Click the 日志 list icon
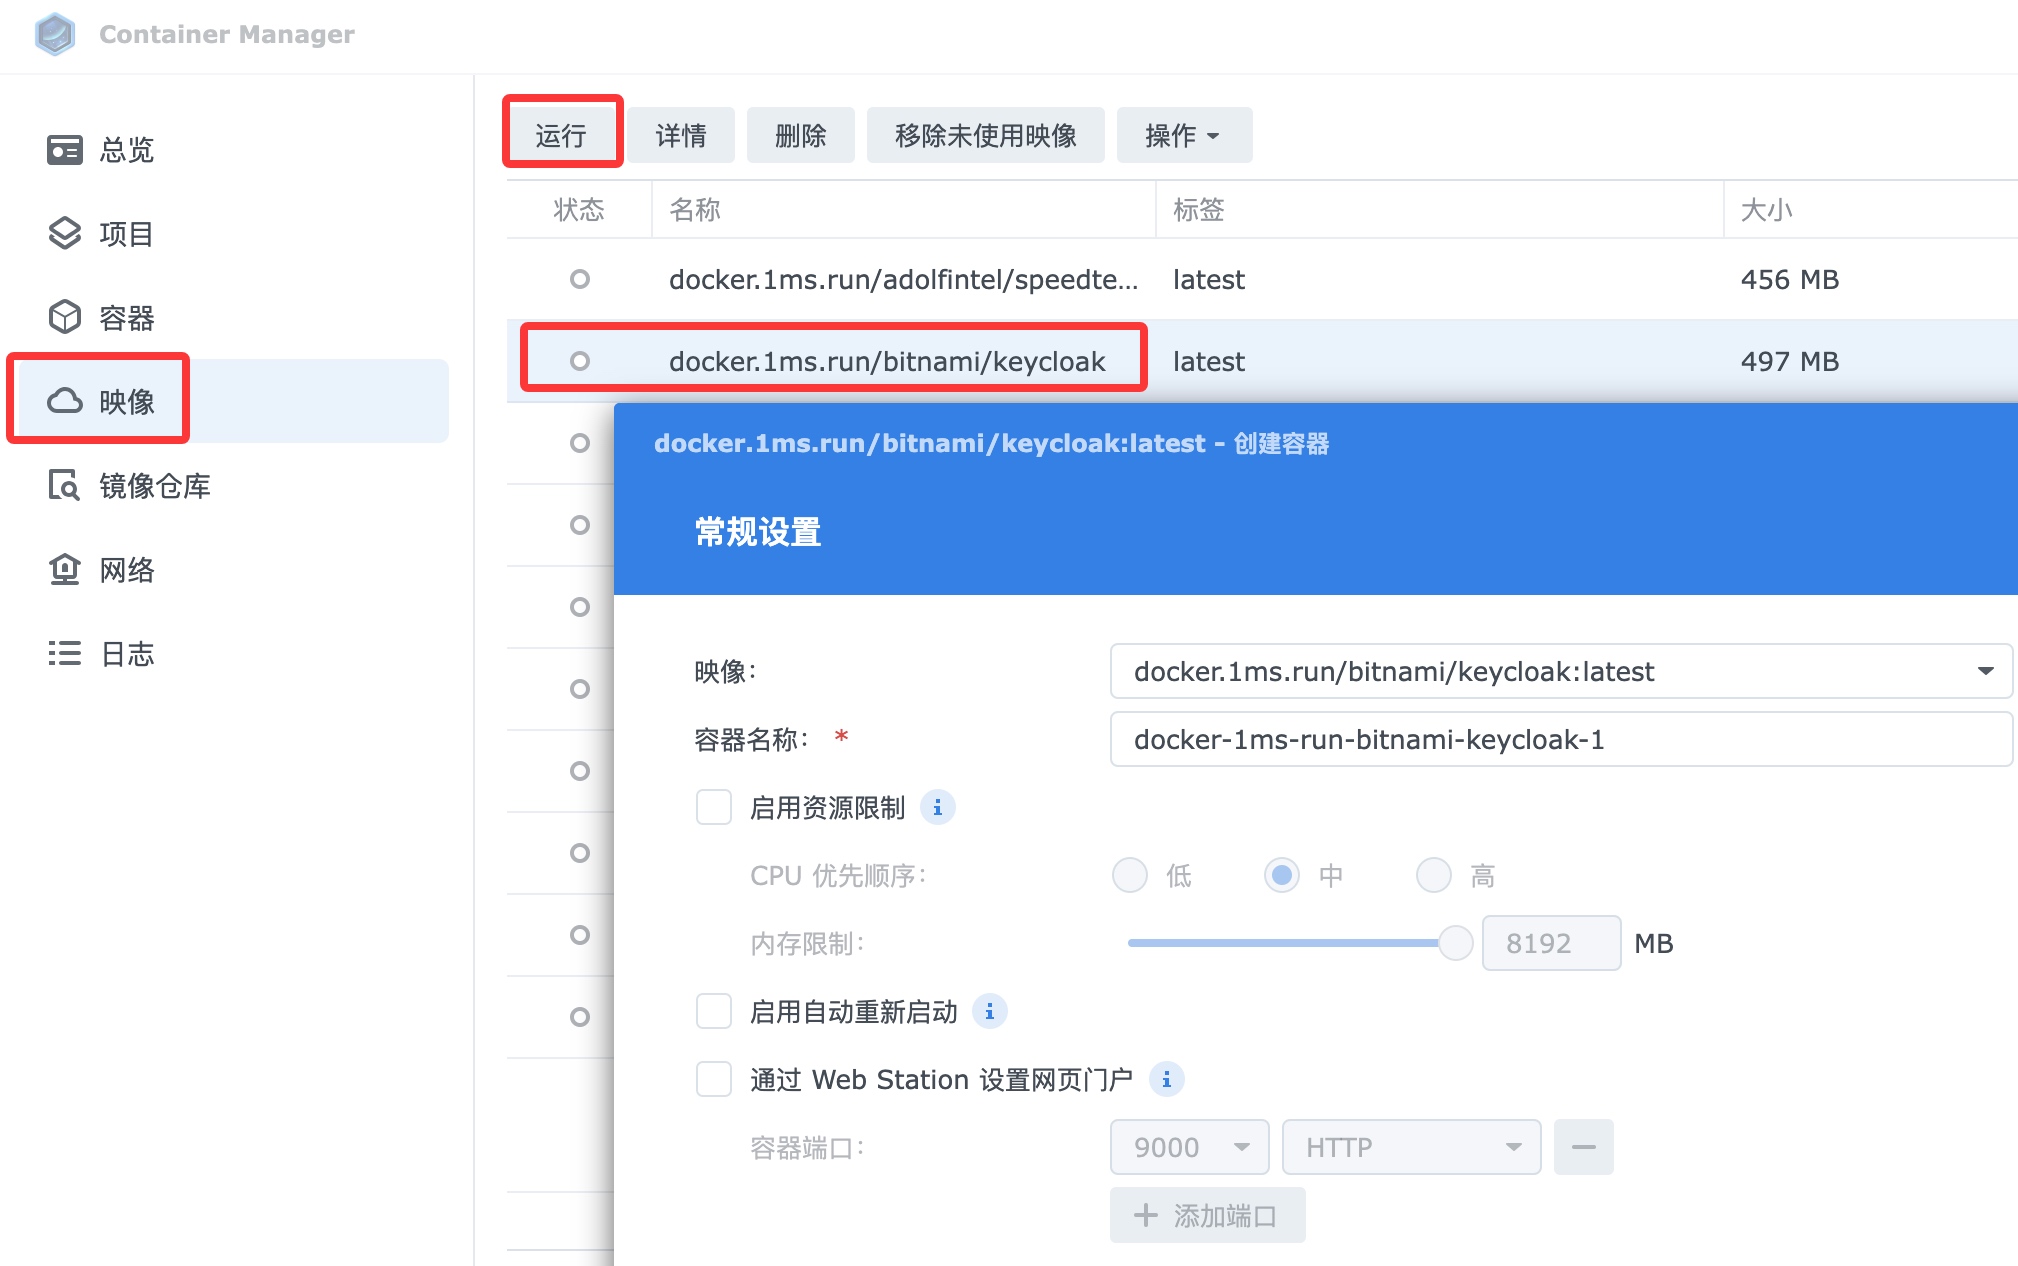This screenshot has width=2018, height=1266. point(65,654)
